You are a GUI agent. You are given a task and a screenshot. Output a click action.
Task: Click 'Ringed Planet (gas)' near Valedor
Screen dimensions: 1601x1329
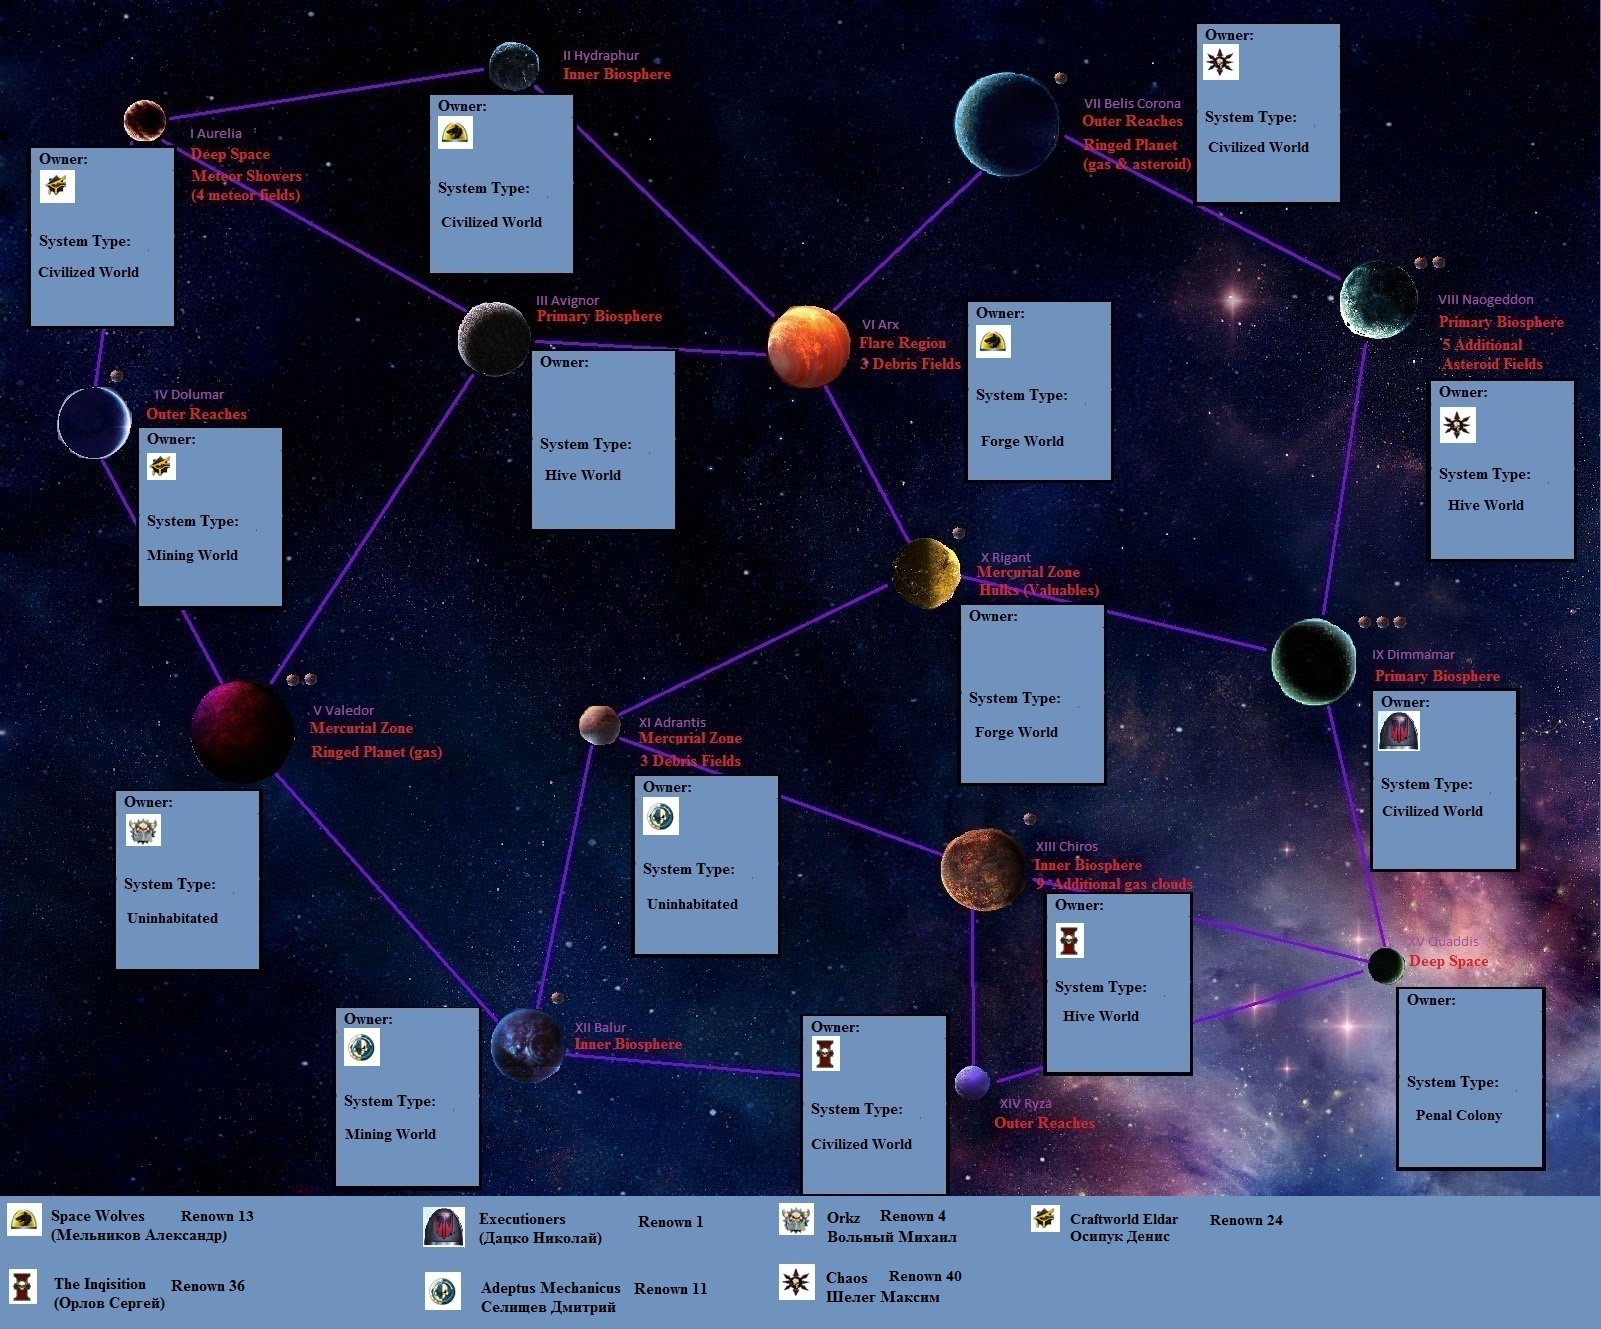376,752
